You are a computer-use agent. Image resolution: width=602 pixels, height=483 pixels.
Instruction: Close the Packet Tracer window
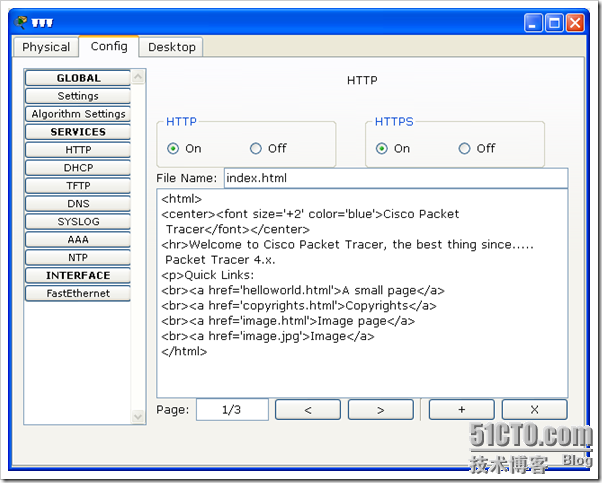tap(575, 23)
